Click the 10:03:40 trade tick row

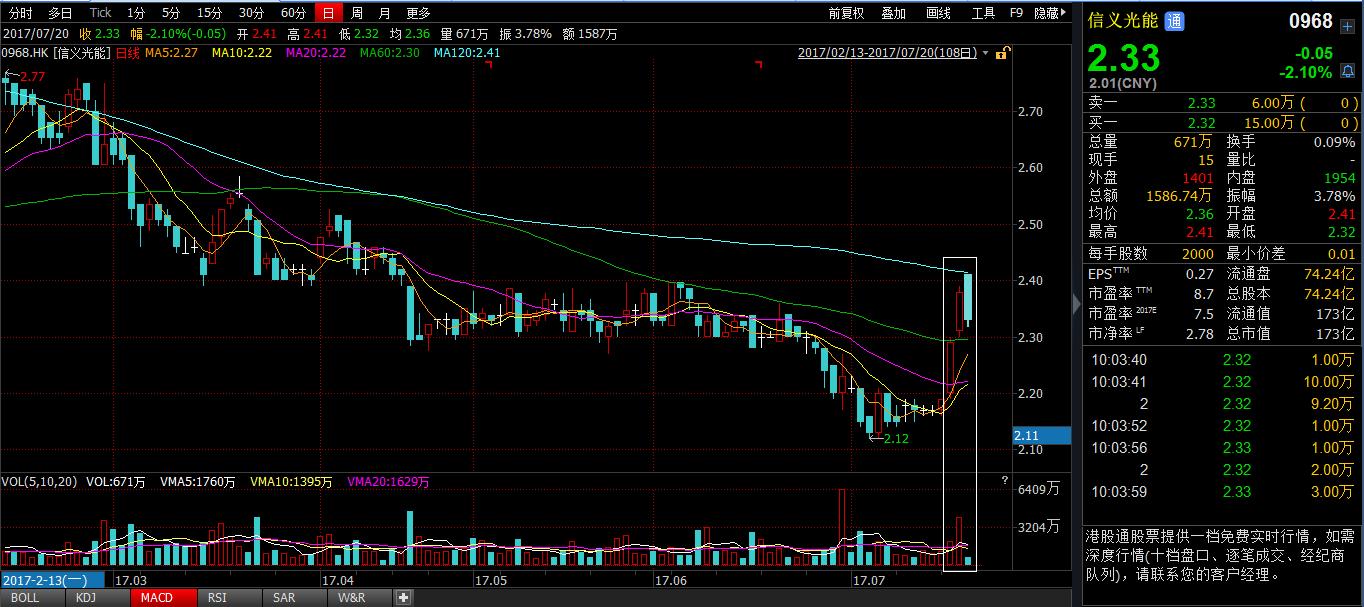point(1223,360)
